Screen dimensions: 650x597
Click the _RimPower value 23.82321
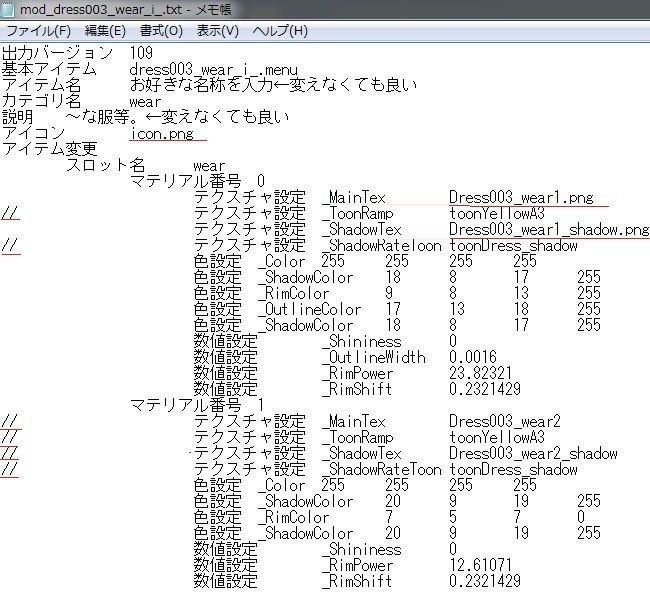pyautogui.click(x=480, y=373)
